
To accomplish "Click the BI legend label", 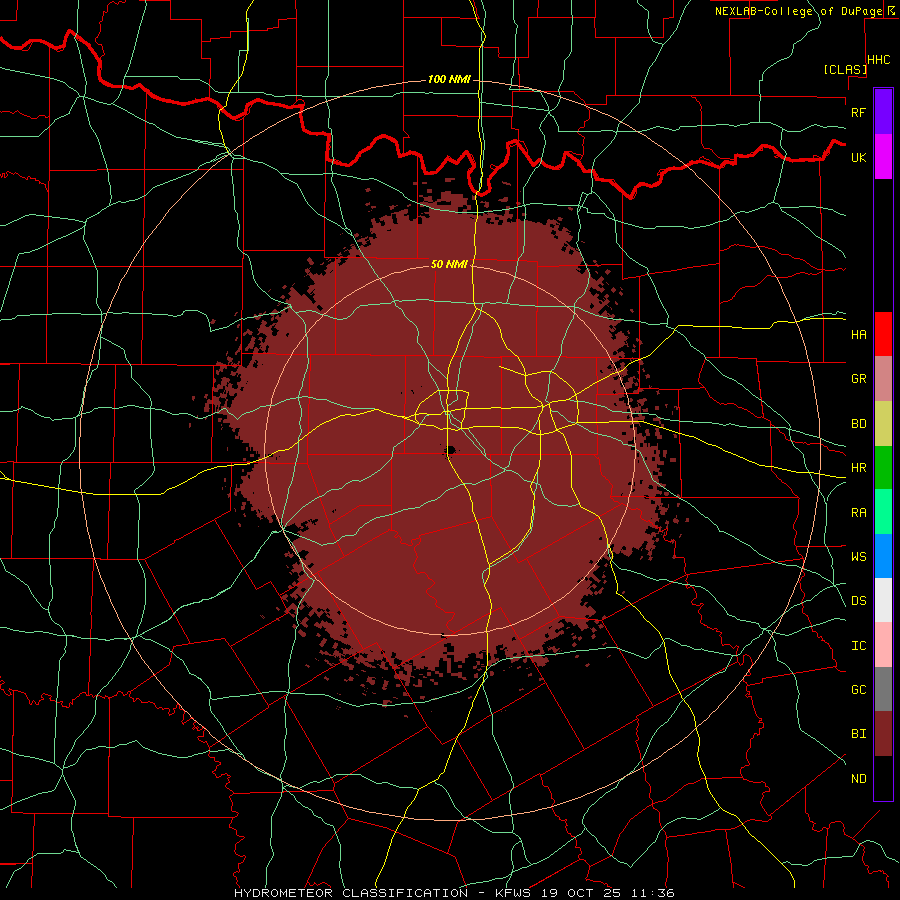I will pyautogui.click(x=858, y=734).
